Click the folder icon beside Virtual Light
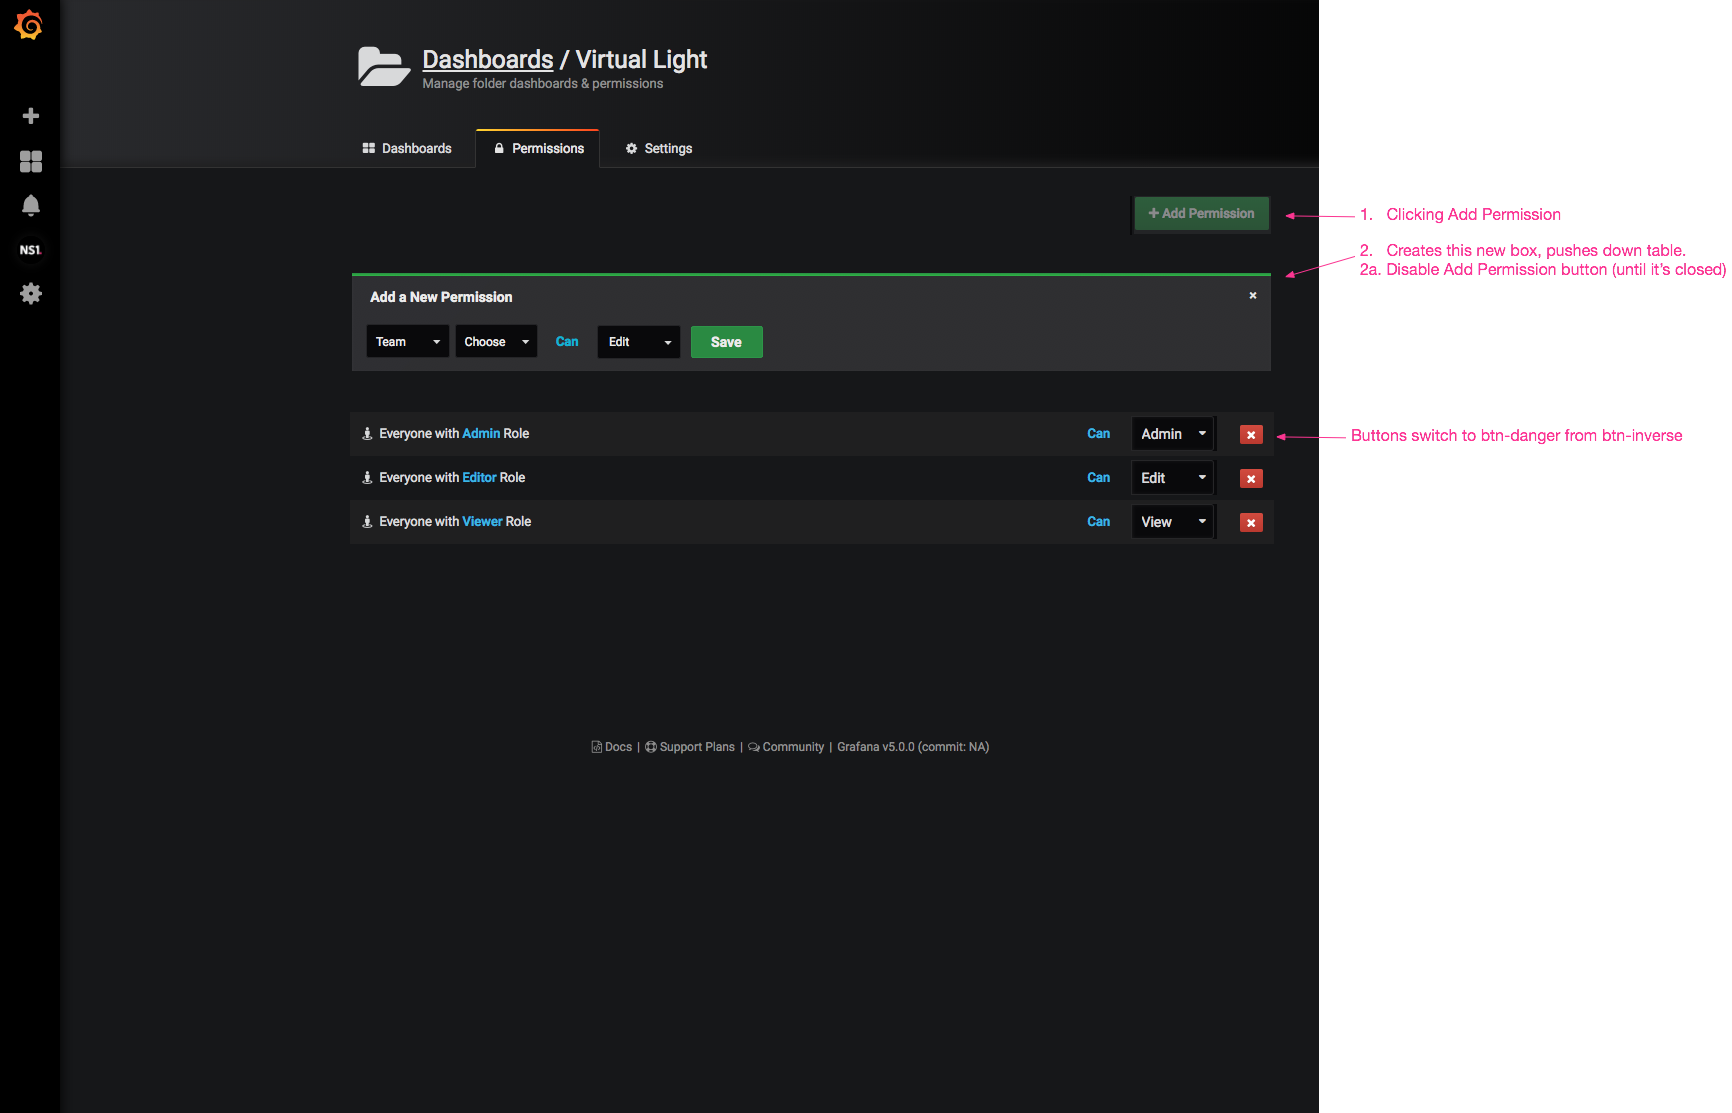The image size is (1732, 1113). click(x=383, y=66)
